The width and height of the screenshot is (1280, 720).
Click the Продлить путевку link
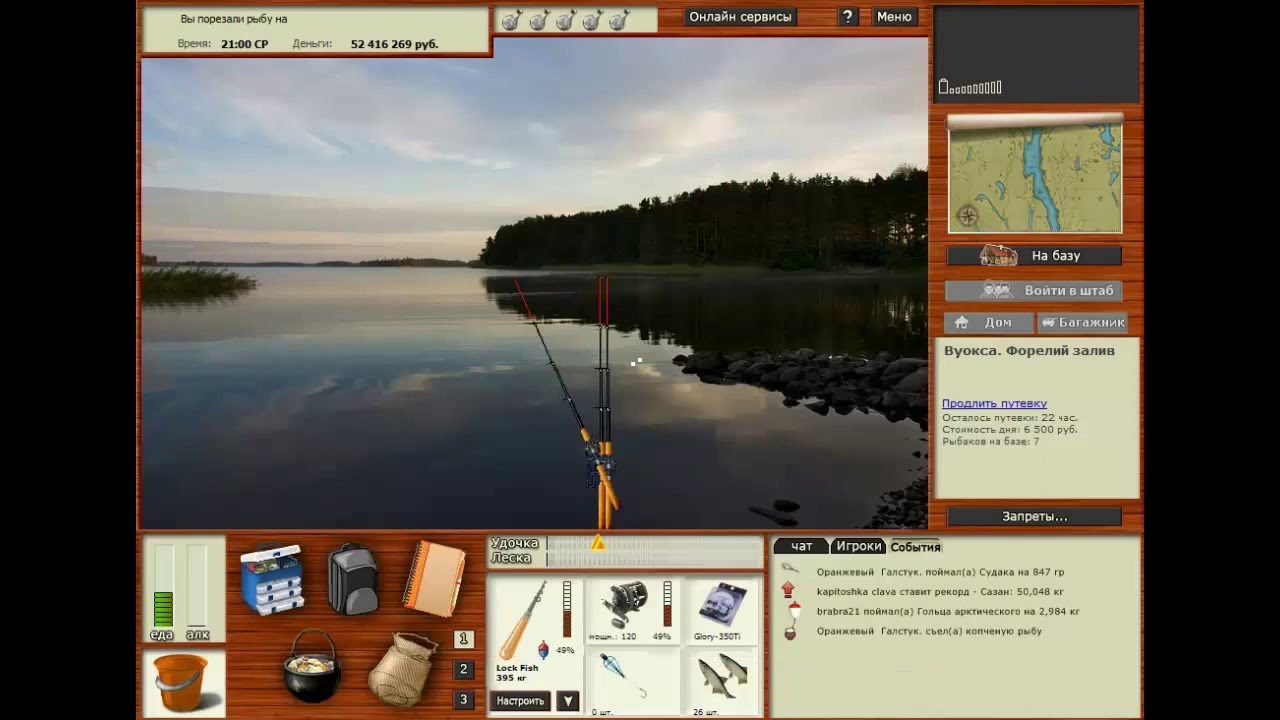point(994,404)
